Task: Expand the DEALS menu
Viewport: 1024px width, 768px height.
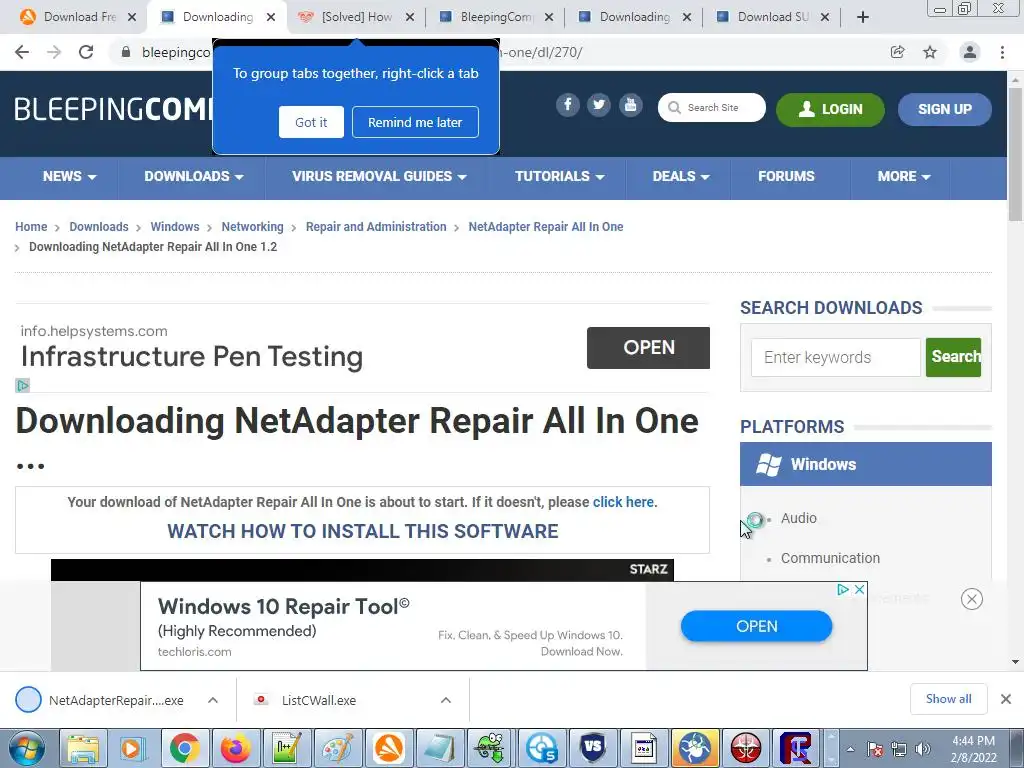Action: click(x=681, y=176)
